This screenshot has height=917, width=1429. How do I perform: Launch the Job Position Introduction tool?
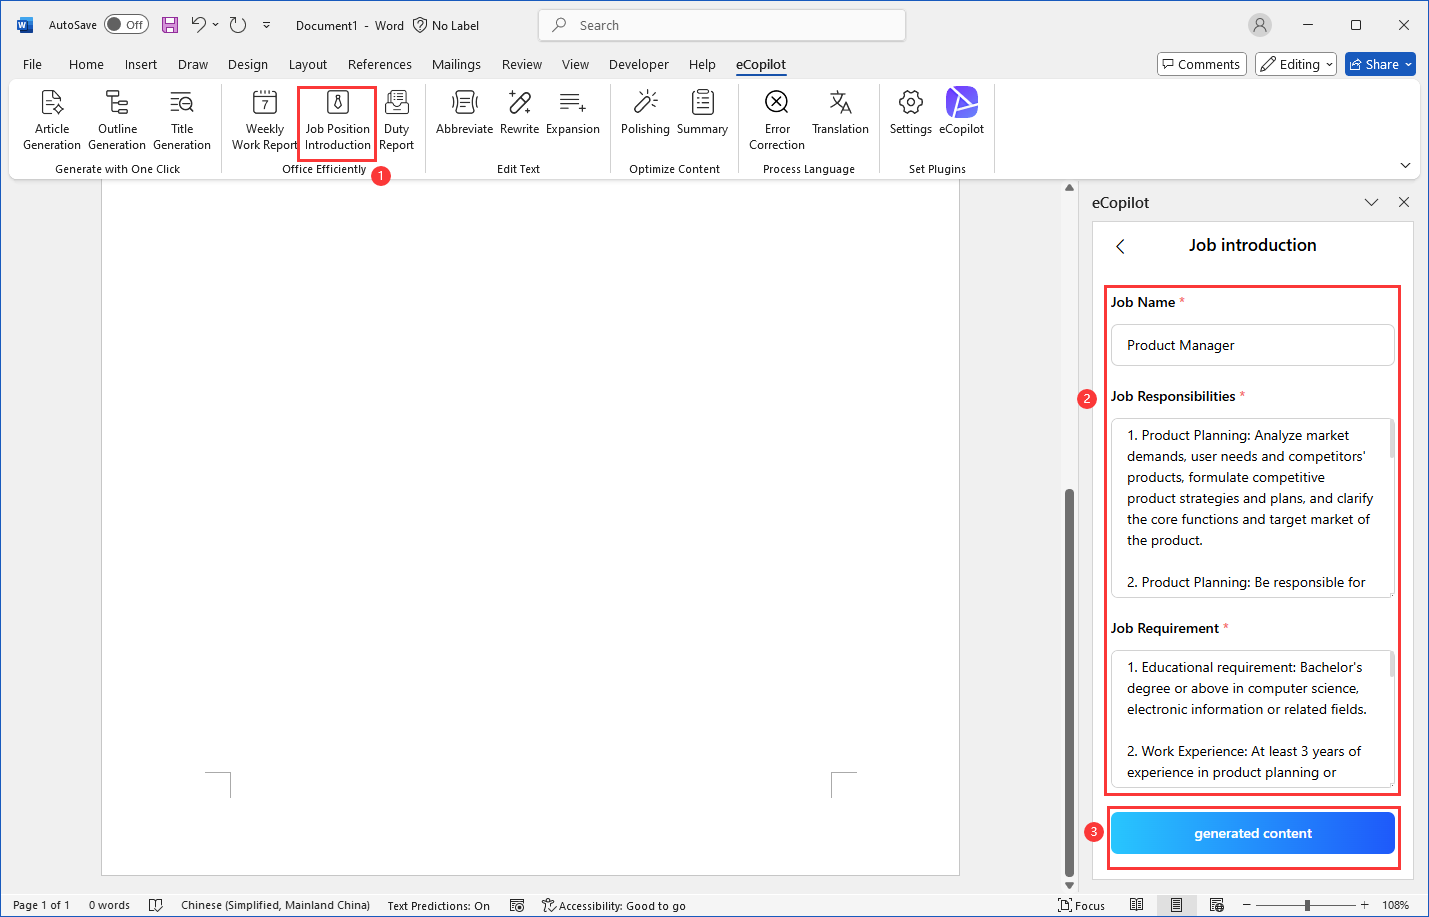click(x=336, y=119)
